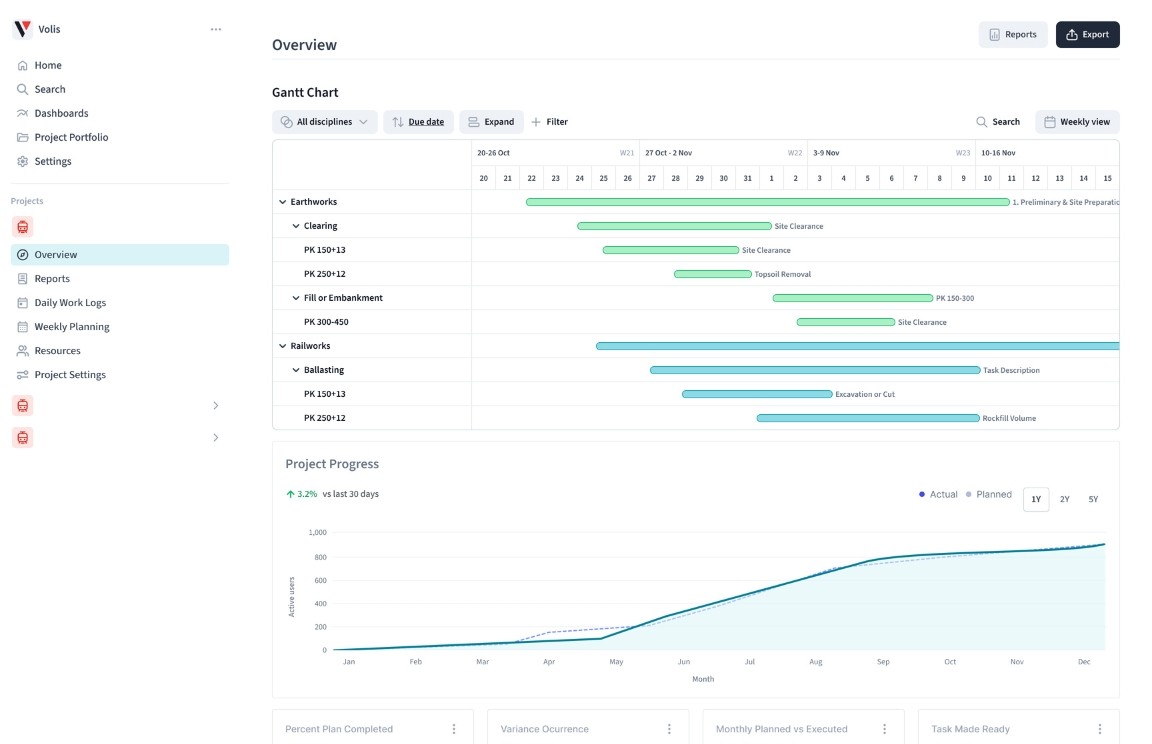
Task: Click the PK 300-450 Site Clearance bar
Action: pyautogui.click(x=846, y=322)
